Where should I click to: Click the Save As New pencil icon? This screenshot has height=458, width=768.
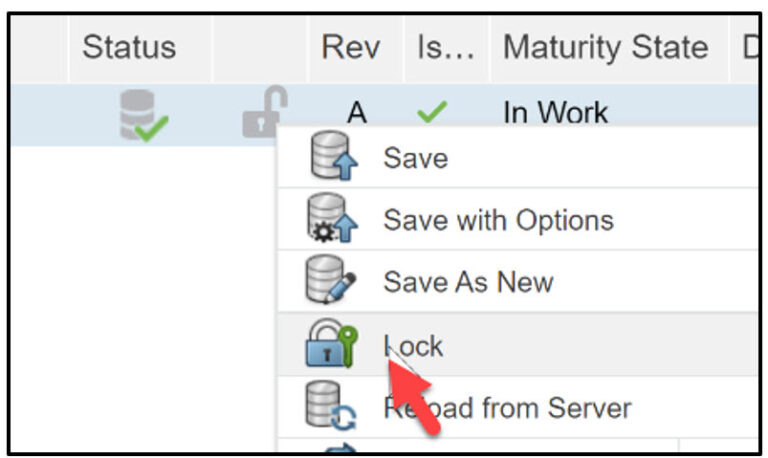[326, 283]
